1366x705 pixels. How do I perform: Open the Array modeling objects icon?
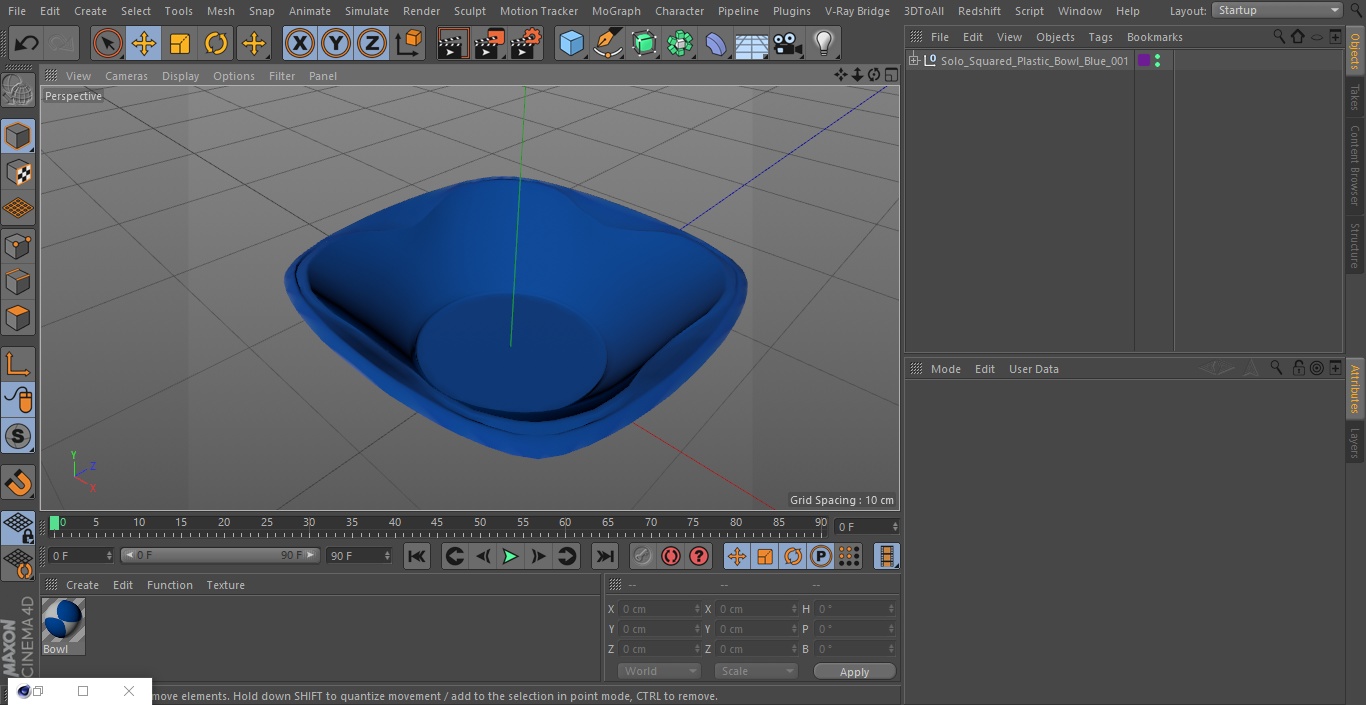(680, 43)
